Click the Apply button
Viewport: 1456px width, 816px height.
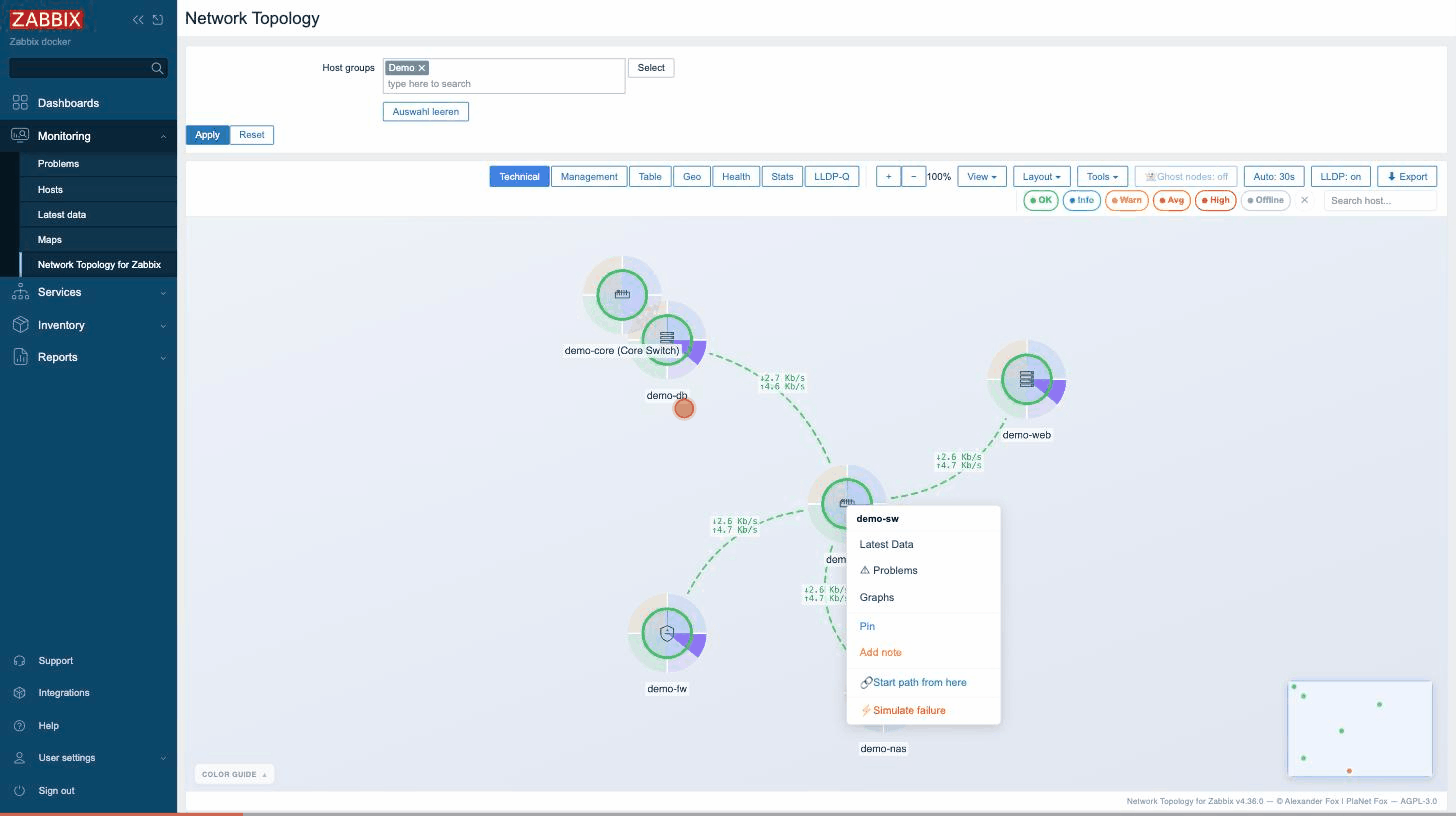click(208, 135)
